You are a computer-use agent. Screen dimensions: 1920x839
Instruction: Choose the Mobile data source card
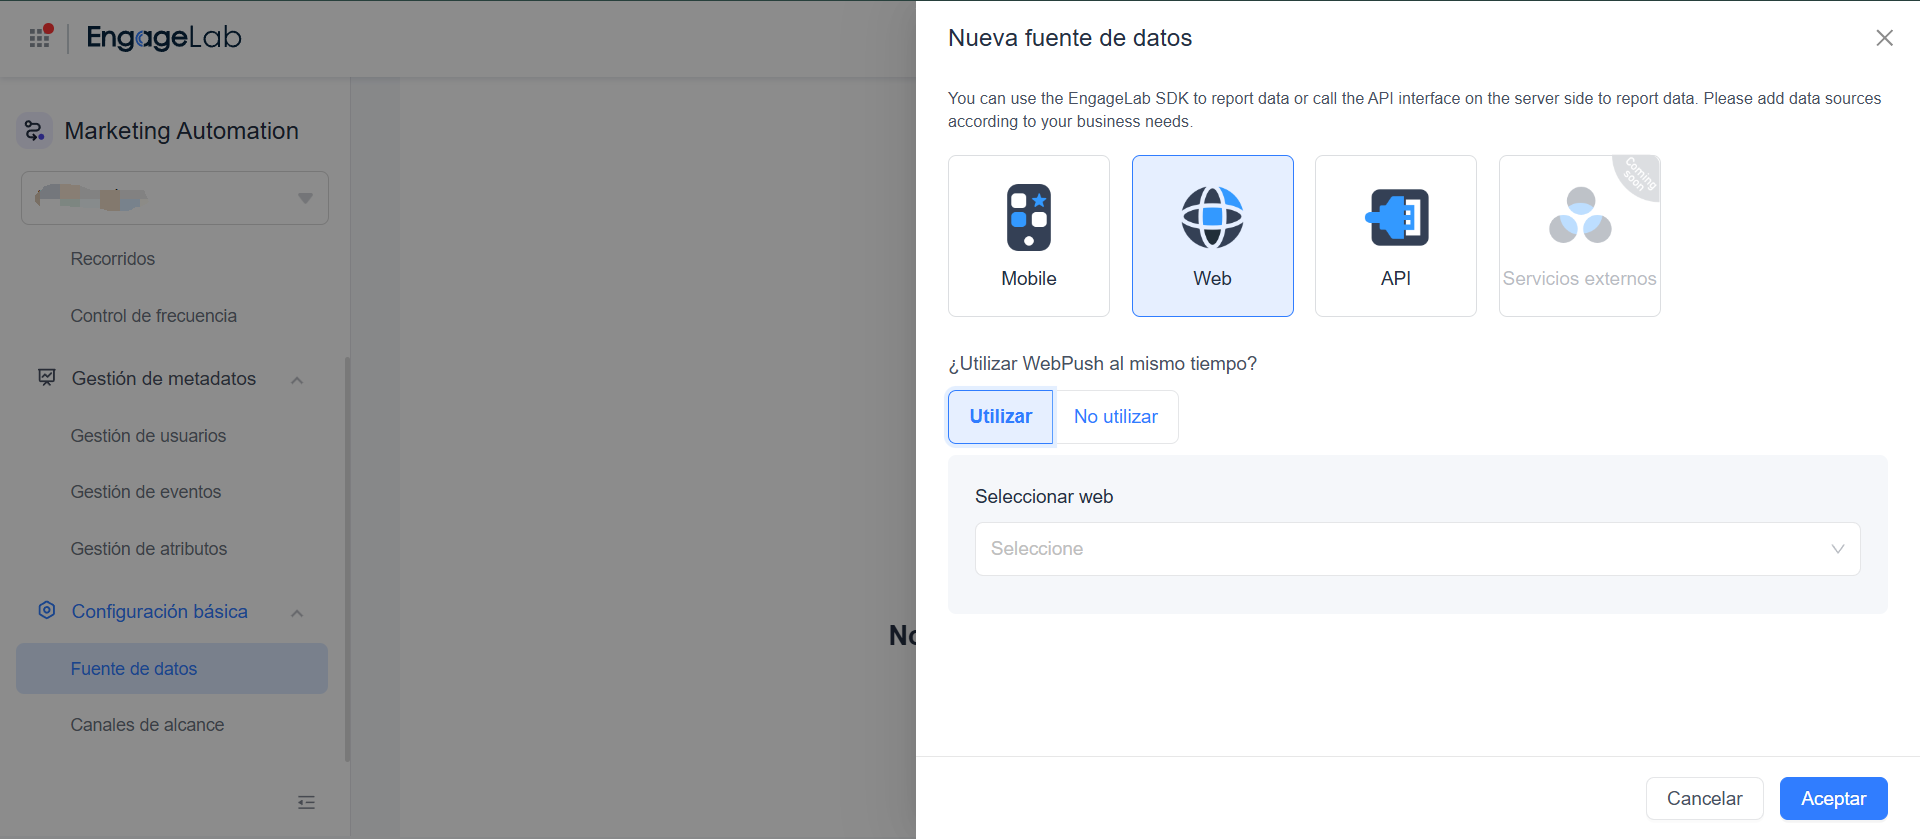[1029, 236]
